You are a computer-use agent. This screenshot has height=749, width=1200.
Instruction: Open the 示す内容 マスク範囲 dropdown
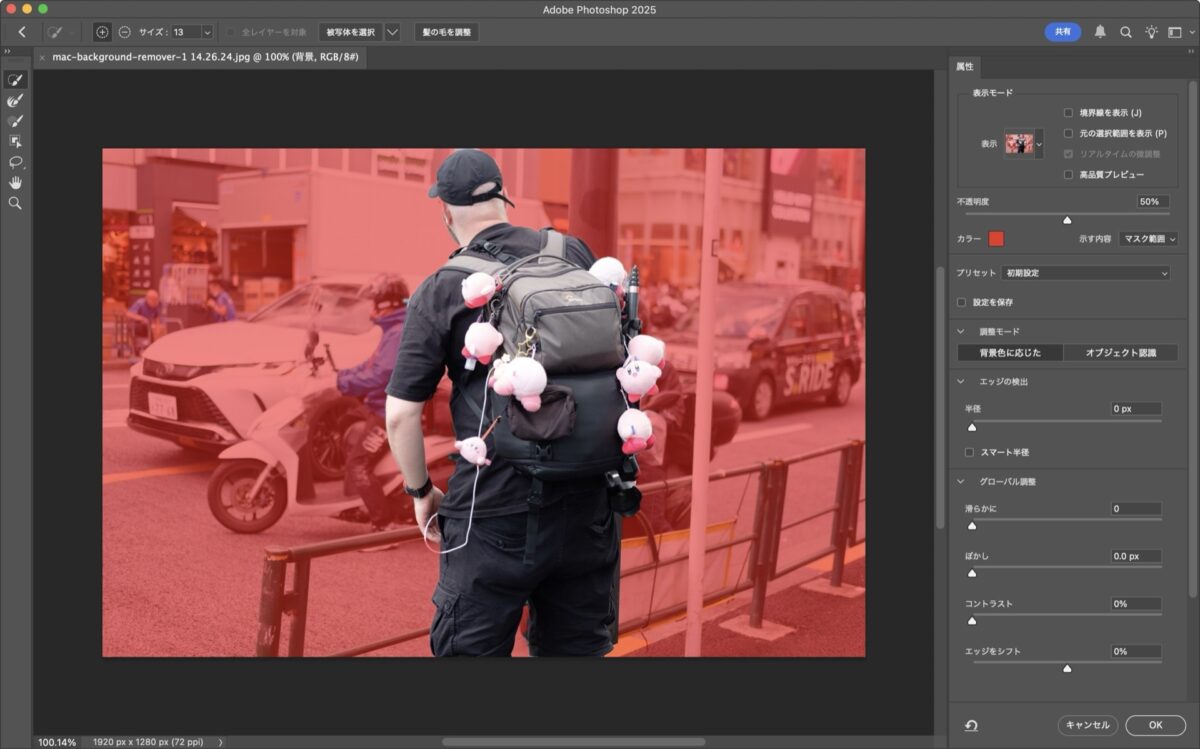pos(1148,239)
